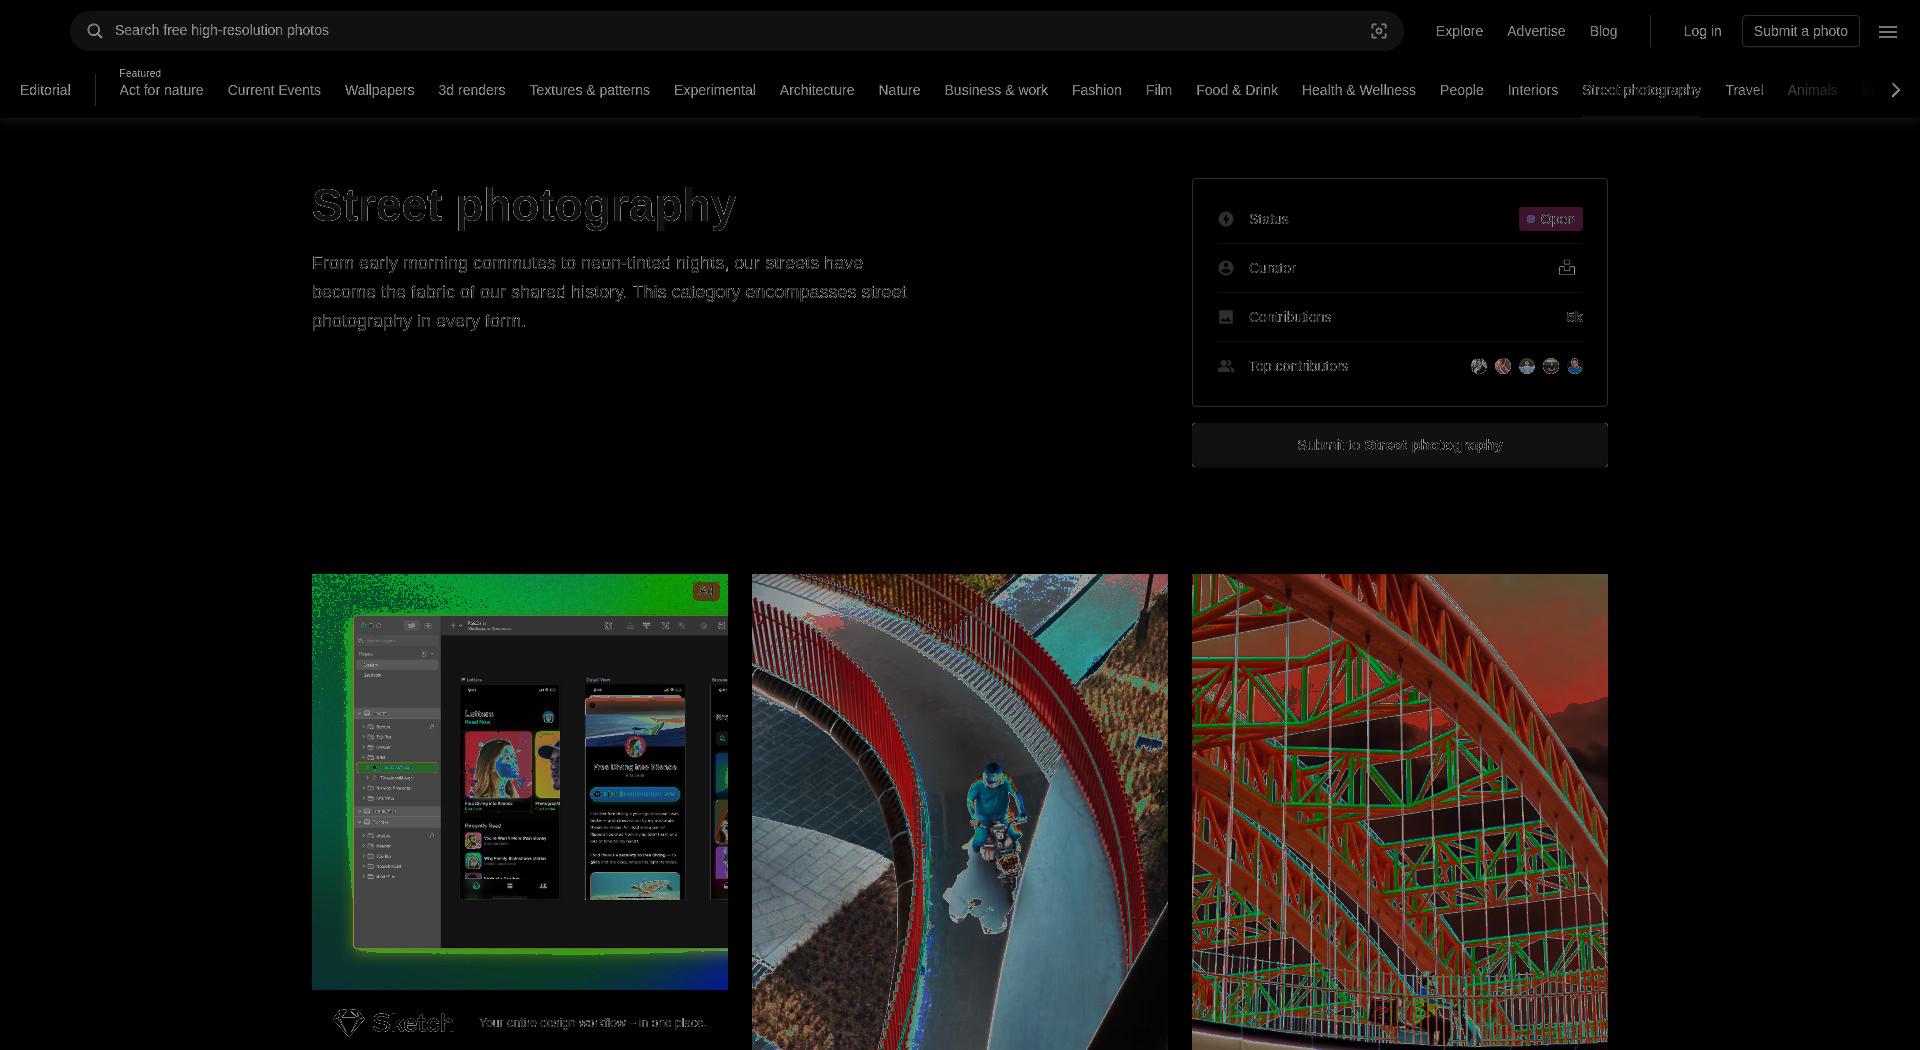Select the Food & Drink tab
Viewport: 1920px width, 1050px height.
pyautogui.click(x=1237, y=90)
